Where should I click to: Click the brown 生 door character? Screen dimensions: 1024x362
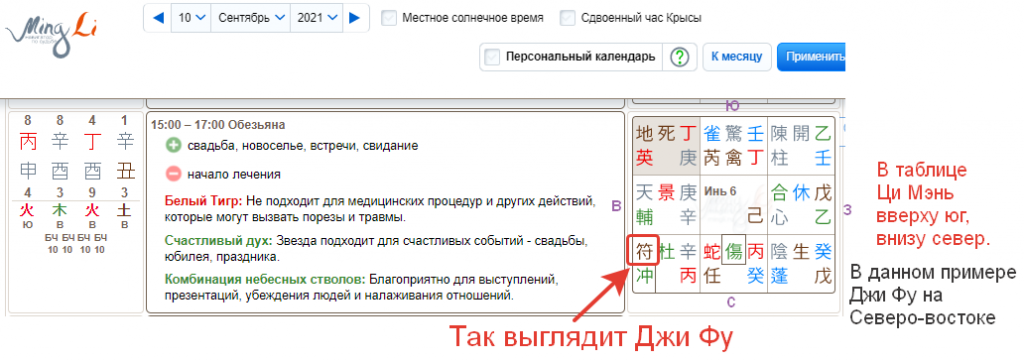tap(801, 252)
